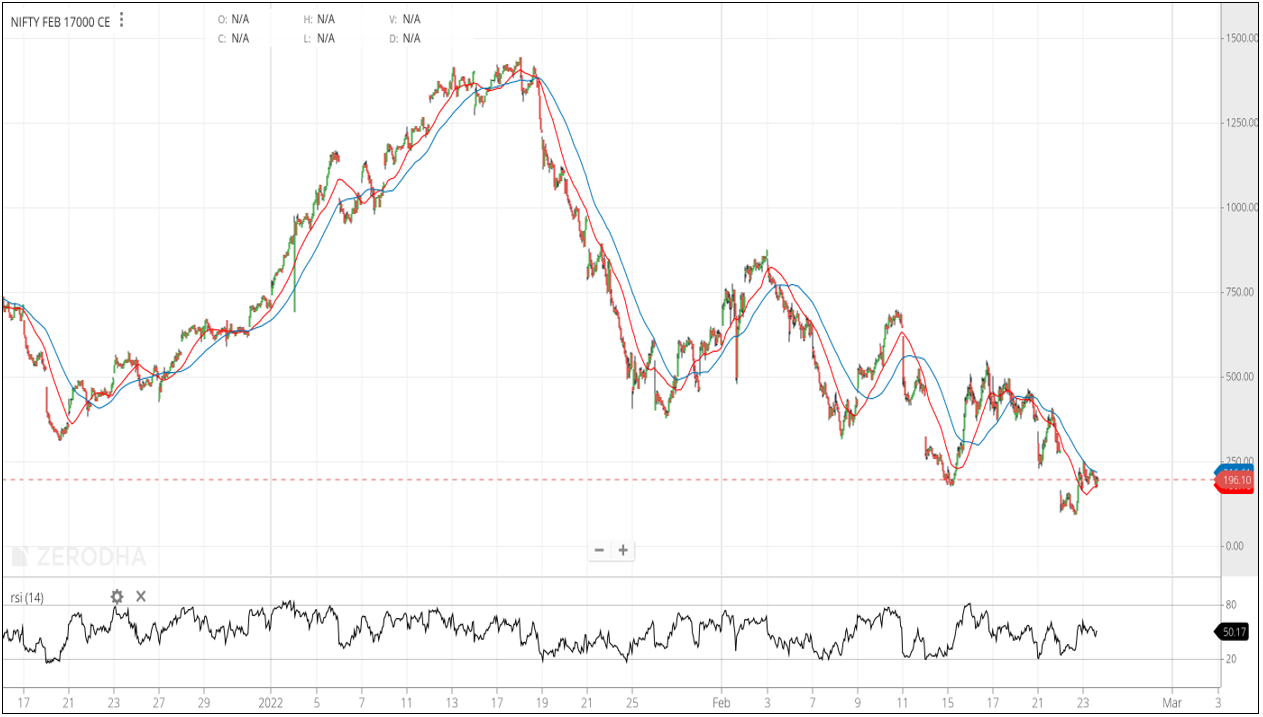Click the red 196.10 current price tag

tap(1234, 481)
